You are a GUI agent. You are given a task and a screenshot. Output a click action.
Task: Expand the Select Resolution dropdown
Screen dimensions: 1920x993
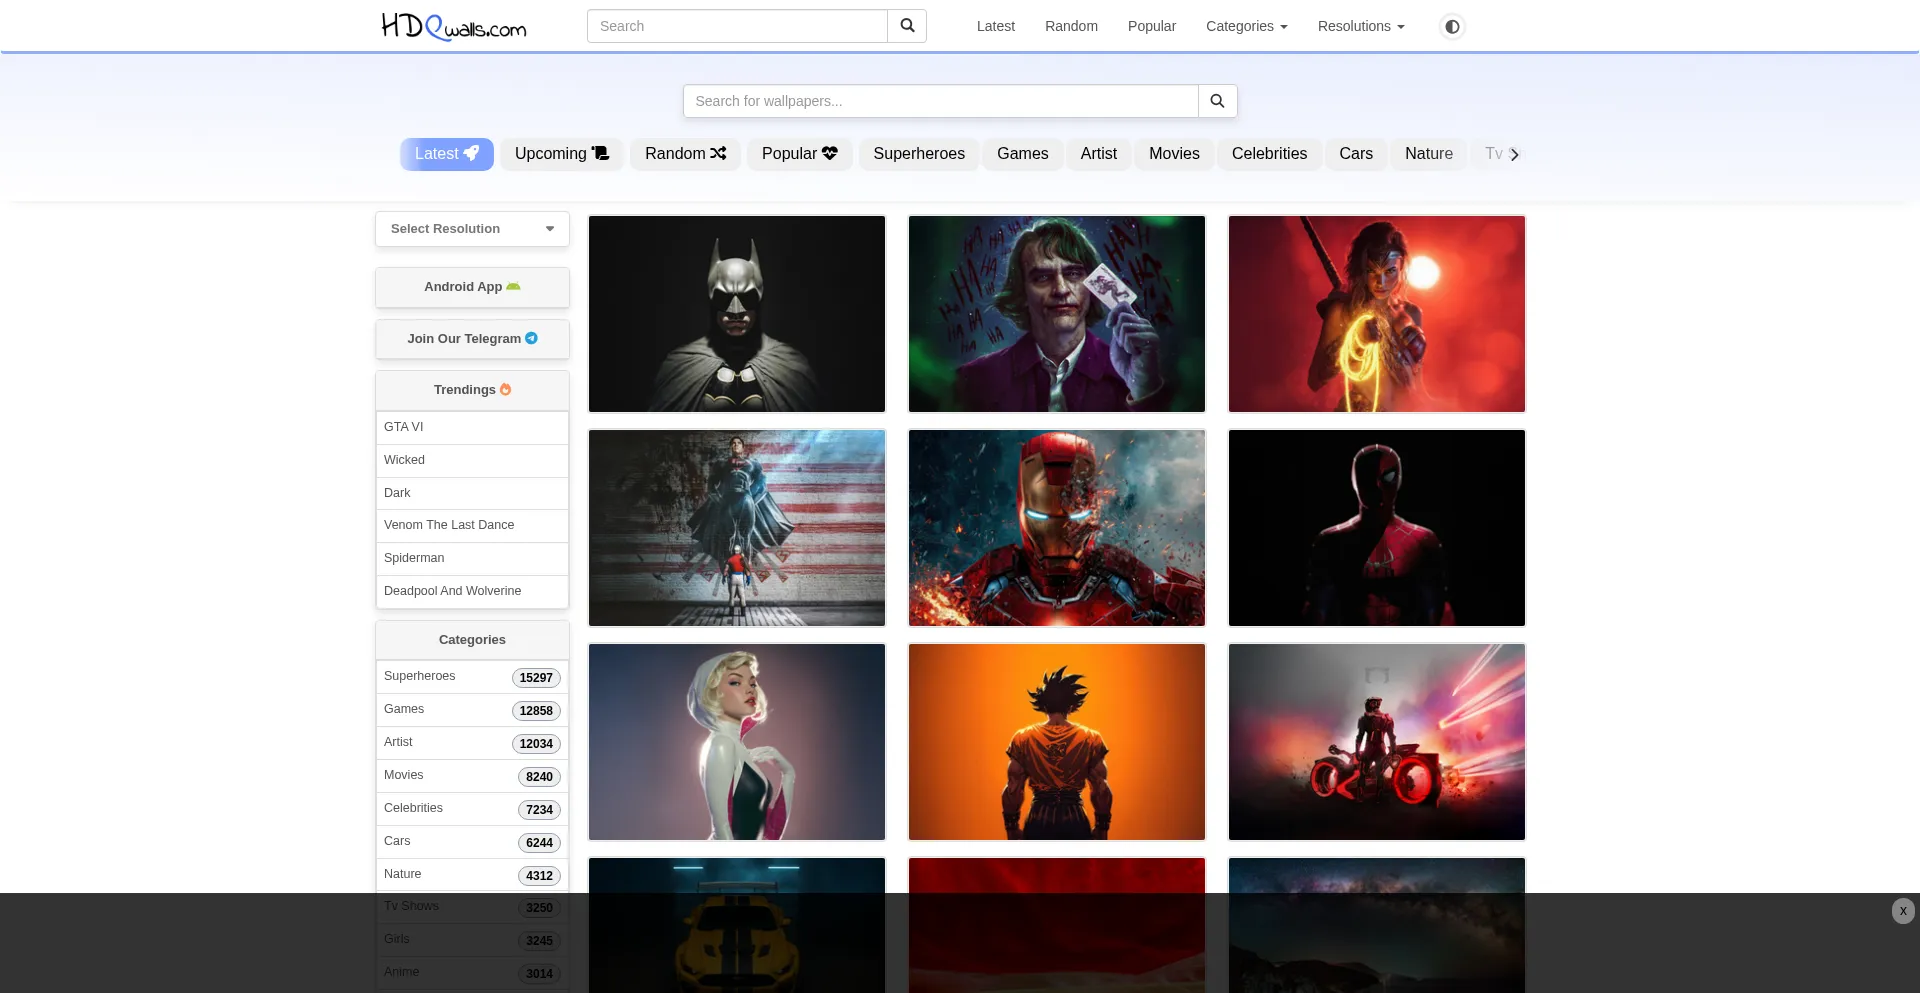pos(472,229)
